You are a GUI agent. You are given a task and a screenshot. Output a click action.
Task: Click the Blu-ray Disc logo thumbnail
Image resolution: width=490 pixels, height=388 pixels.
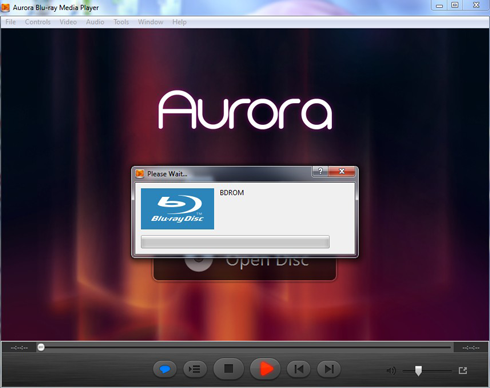(x=177, y=209)
